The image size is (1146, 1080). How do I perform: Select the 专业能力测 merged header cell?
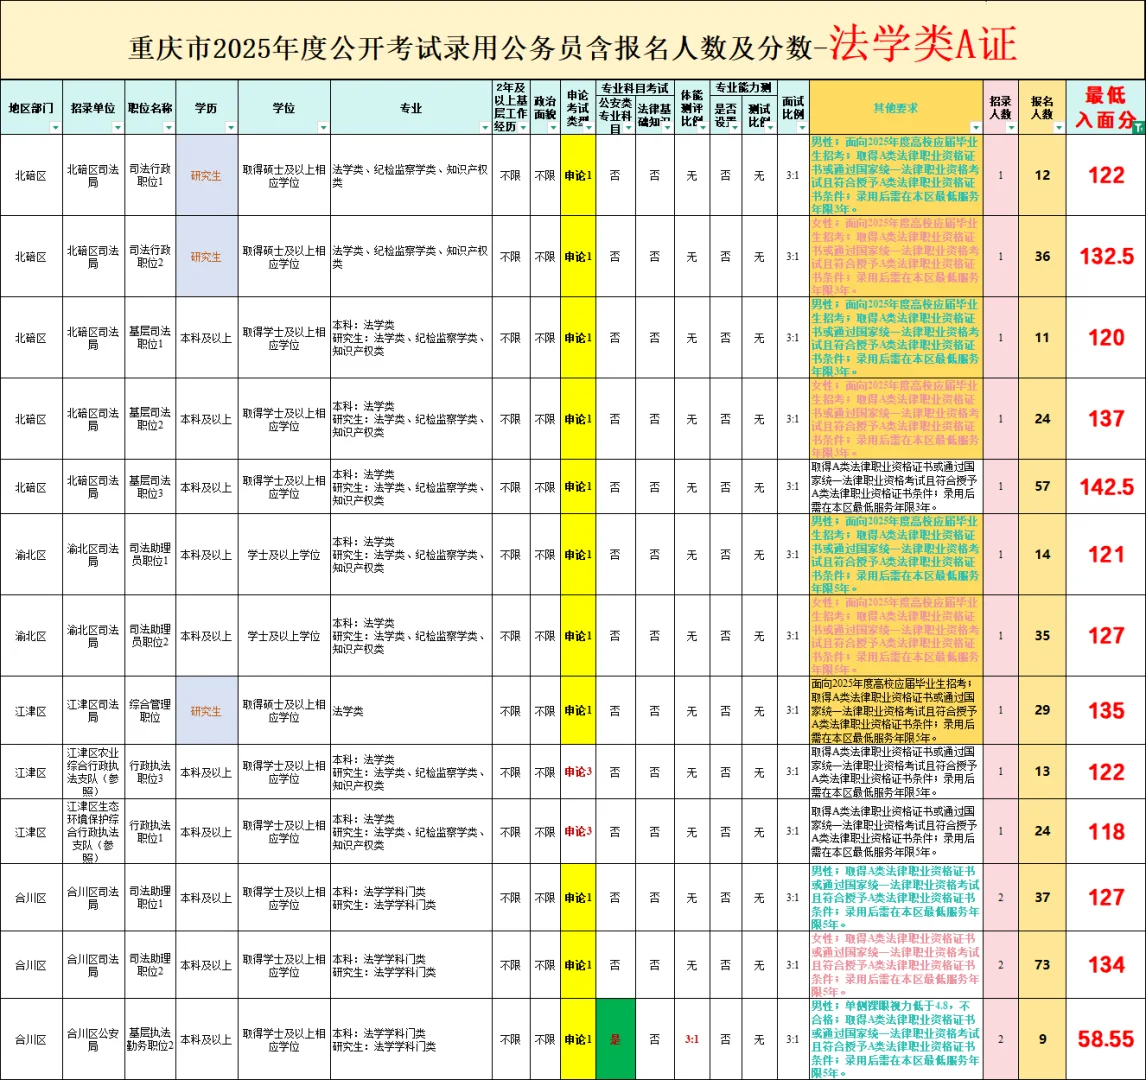click(743, 88)
